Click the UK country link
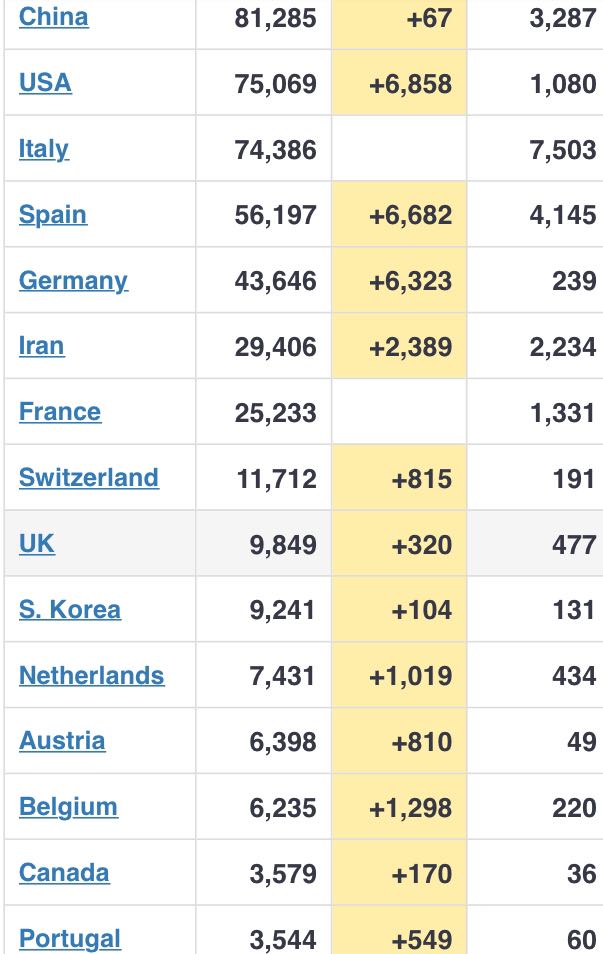Image resolution: width=603 pixels, height=954 pixels. point(37,544)
